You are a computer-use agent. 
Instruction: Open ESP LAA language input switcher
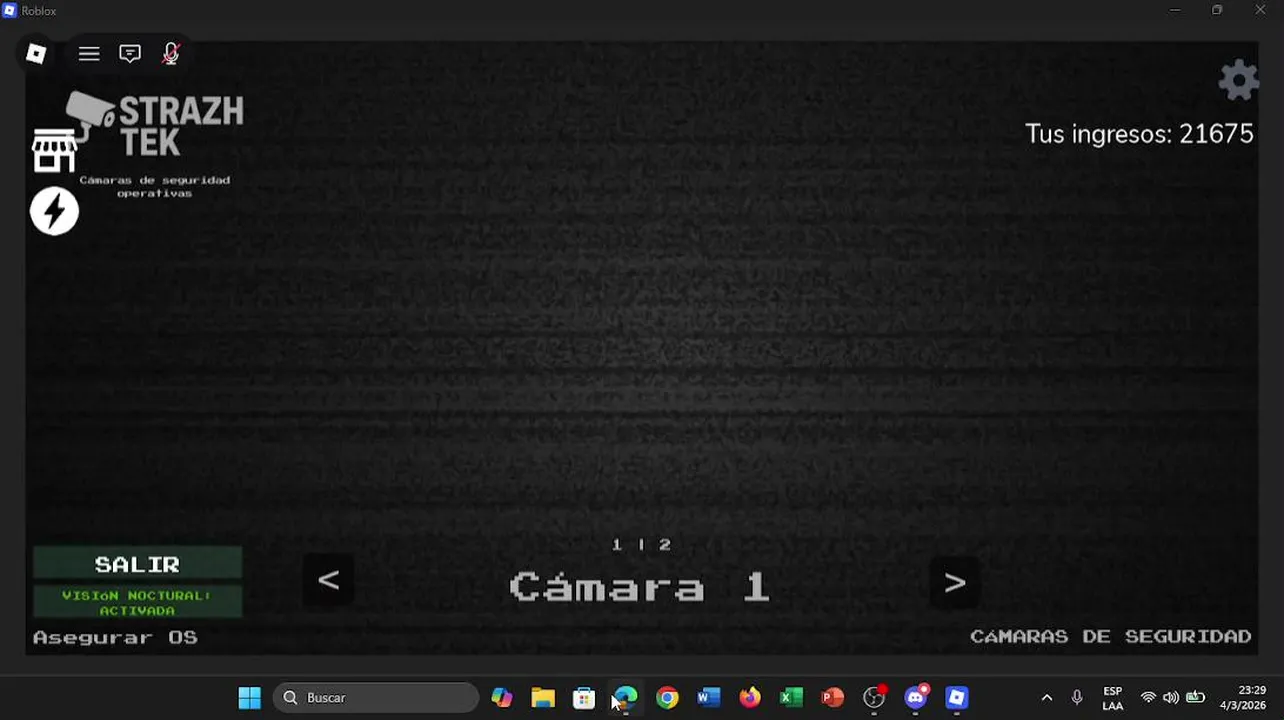[x=1112, y=698]
